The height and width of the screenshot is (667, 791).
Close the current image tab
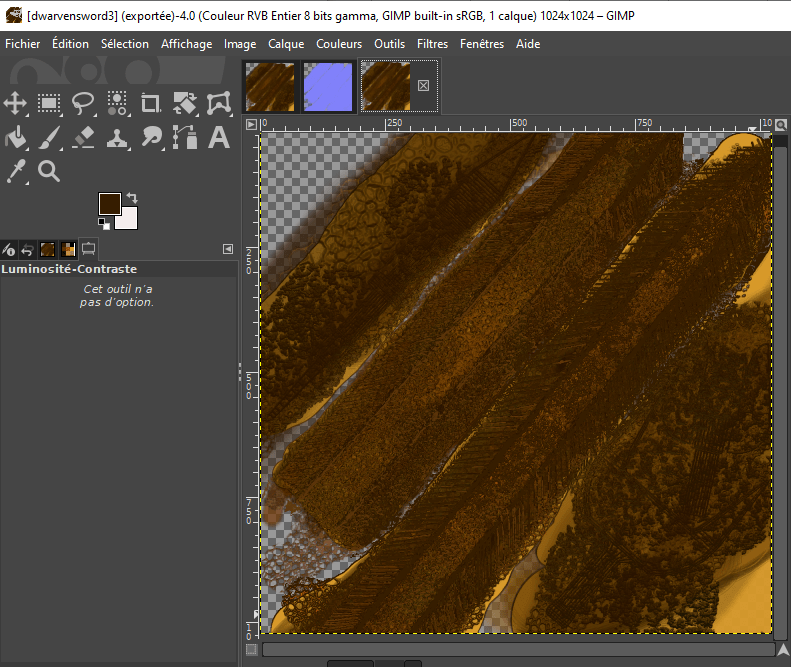pos(423,86)
